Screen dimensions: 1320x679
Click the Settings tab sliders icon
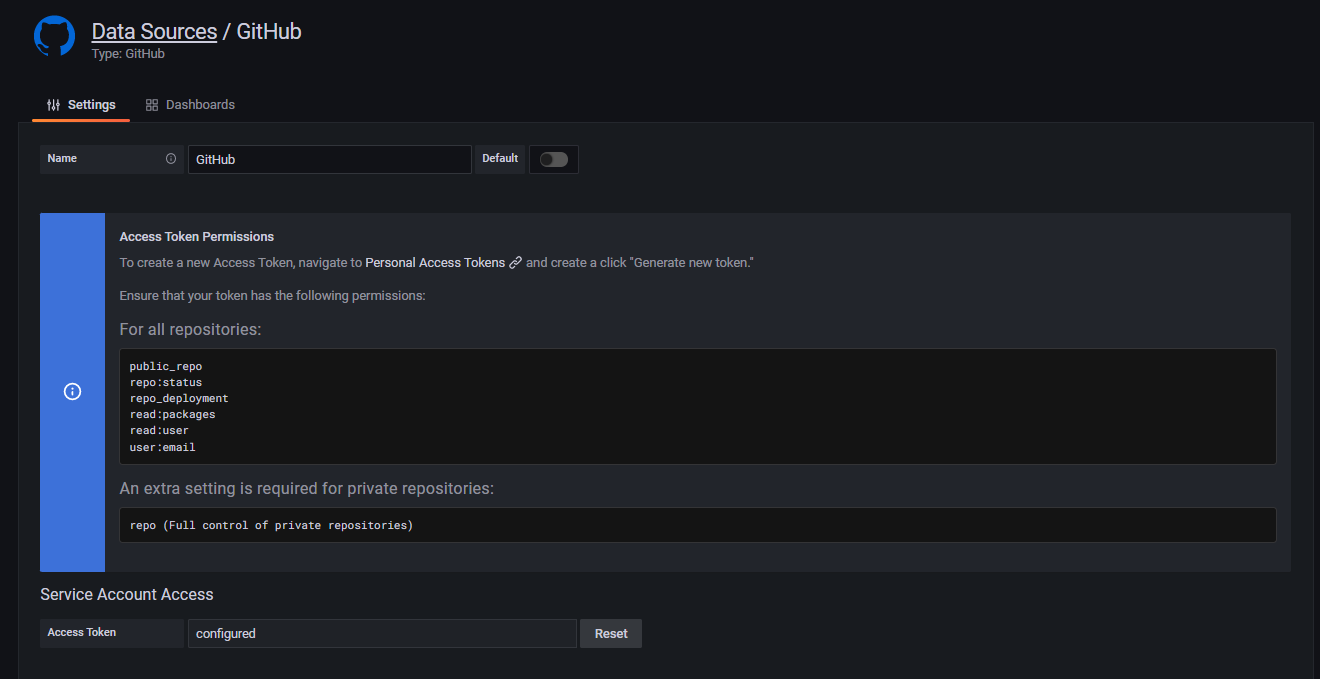point(54,105)
